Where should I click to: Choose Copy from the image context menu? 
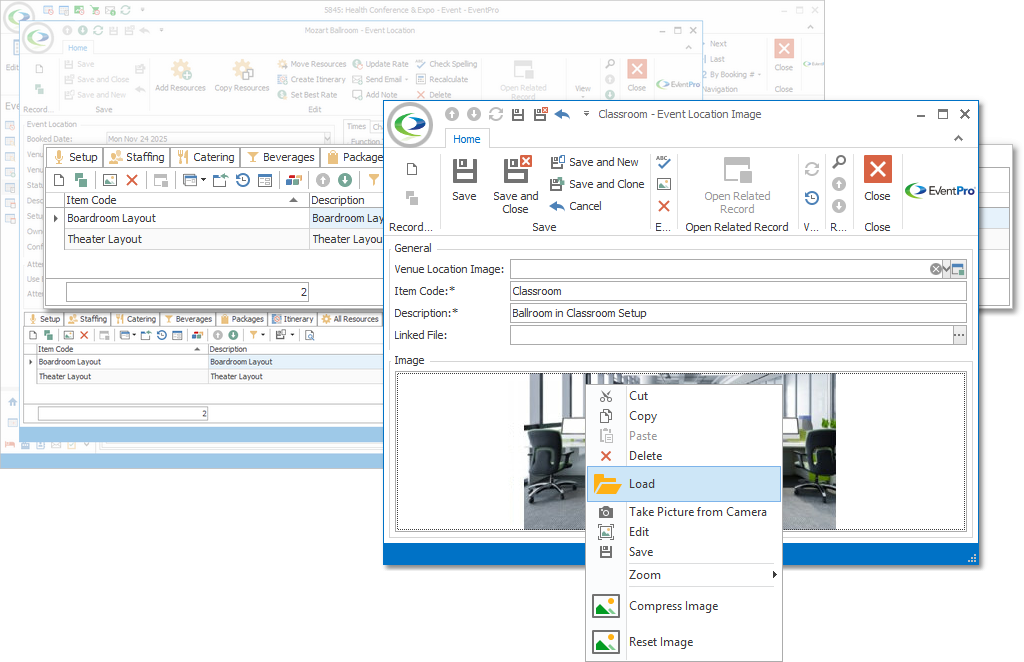point(684,416)
